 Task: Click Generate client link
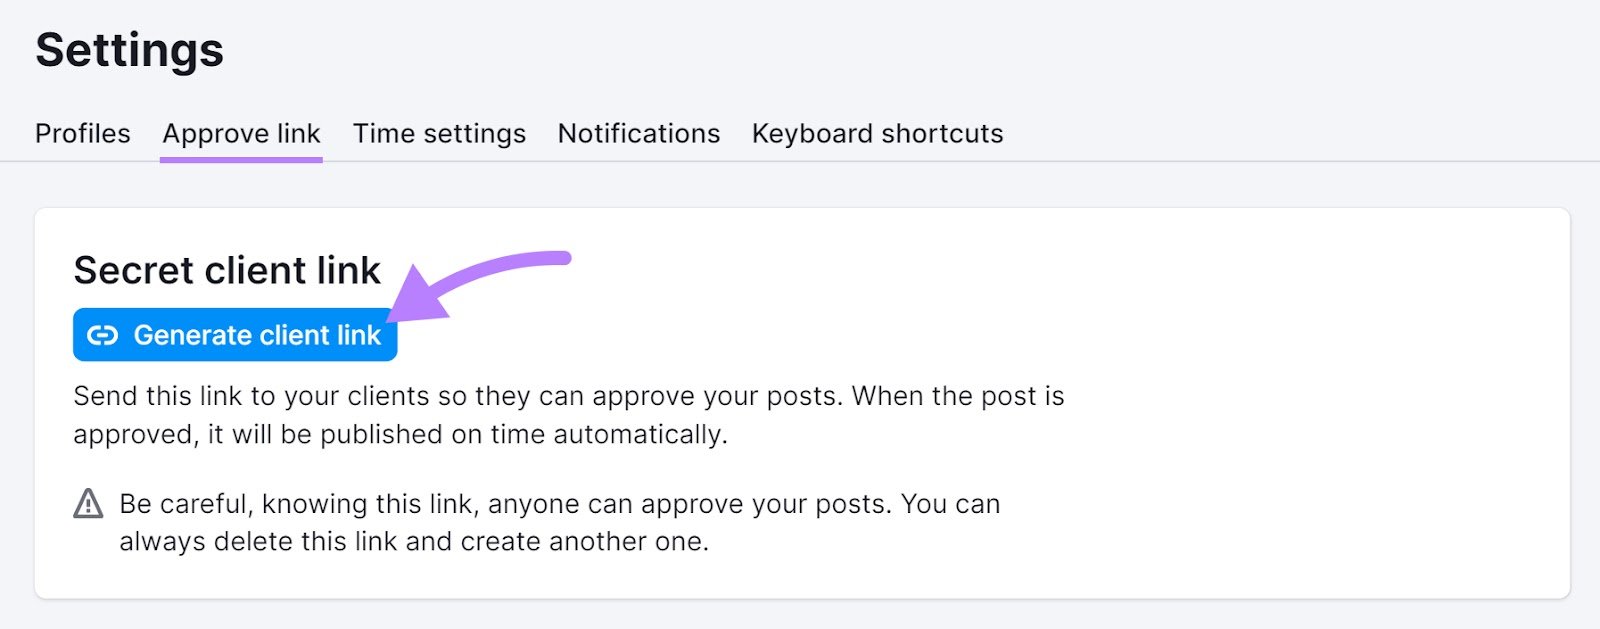(x=234, y=335)
